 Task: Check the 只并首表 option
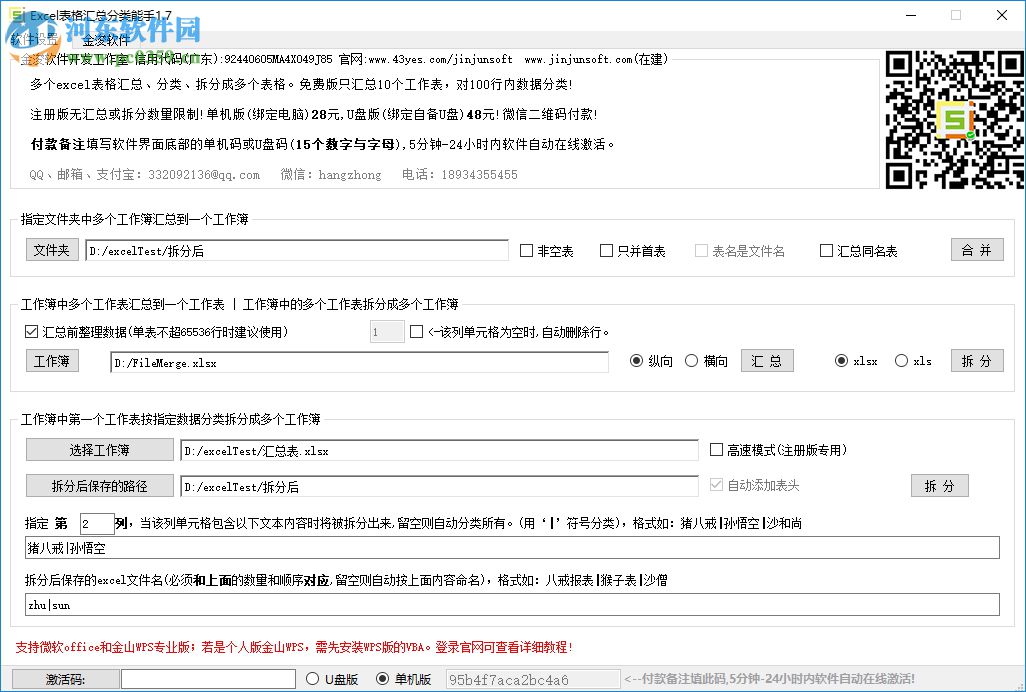pos(607,250)
